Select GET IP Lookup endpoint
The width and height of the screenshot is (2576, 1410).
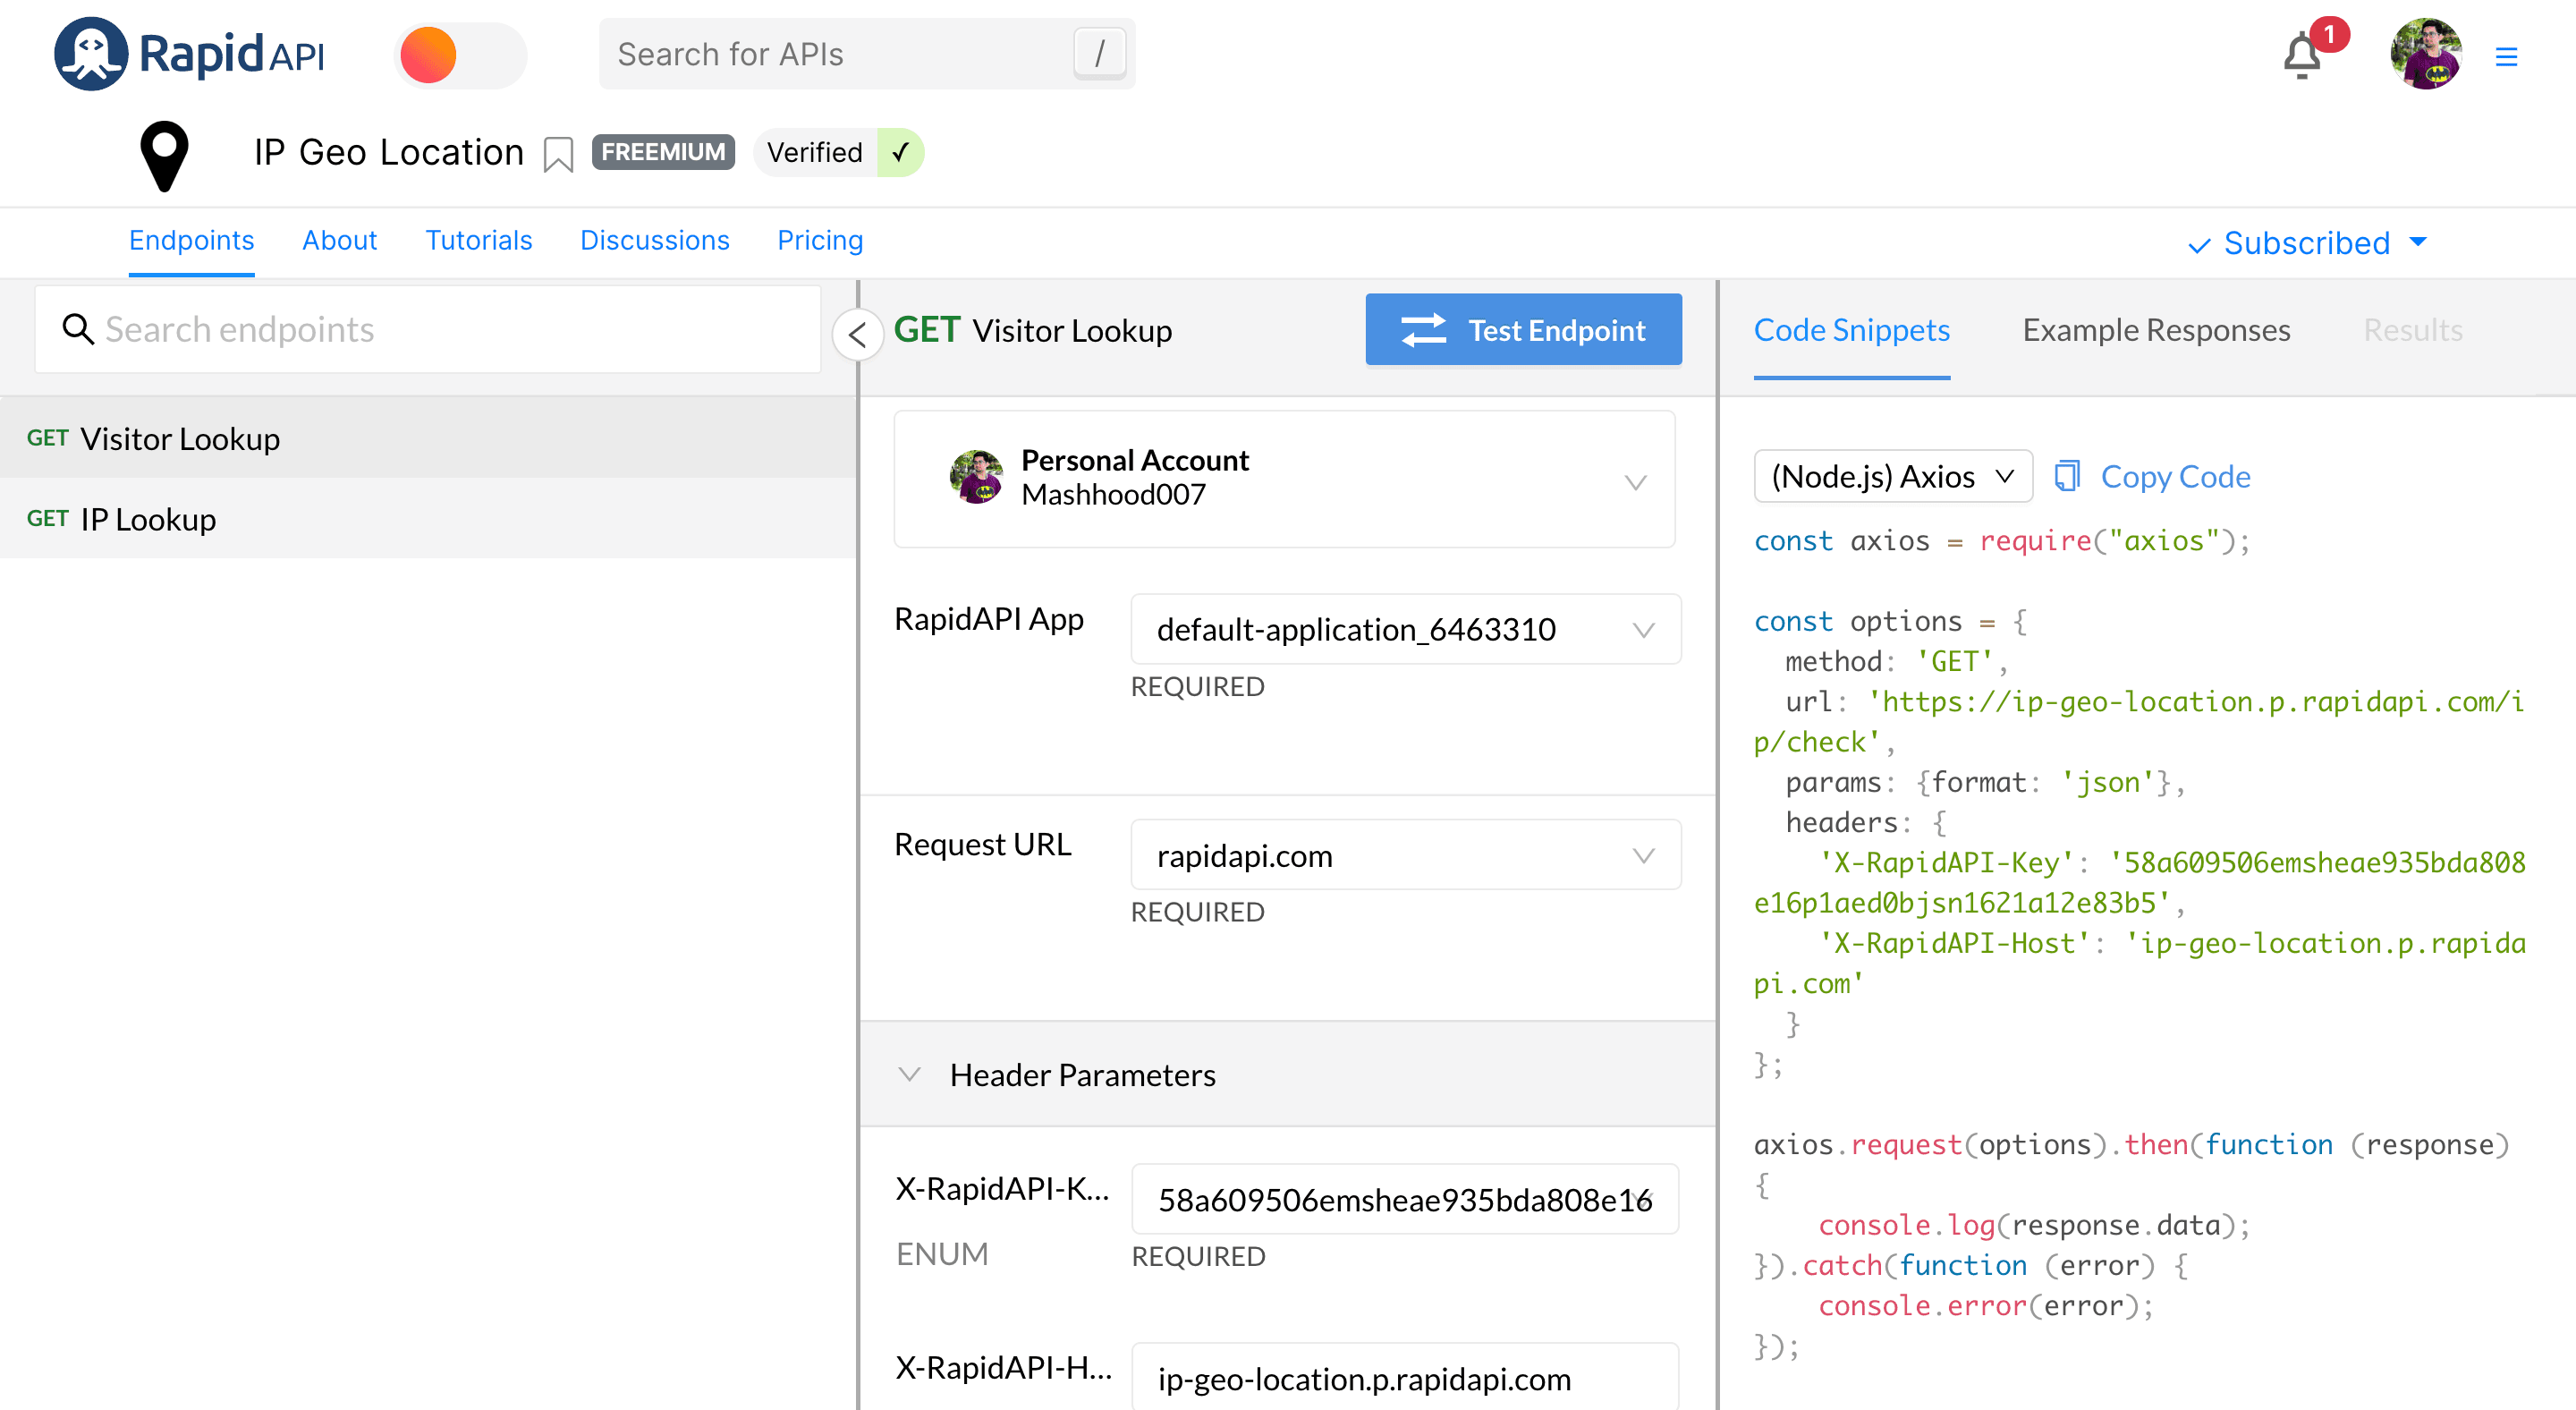[x=428, y=518]
